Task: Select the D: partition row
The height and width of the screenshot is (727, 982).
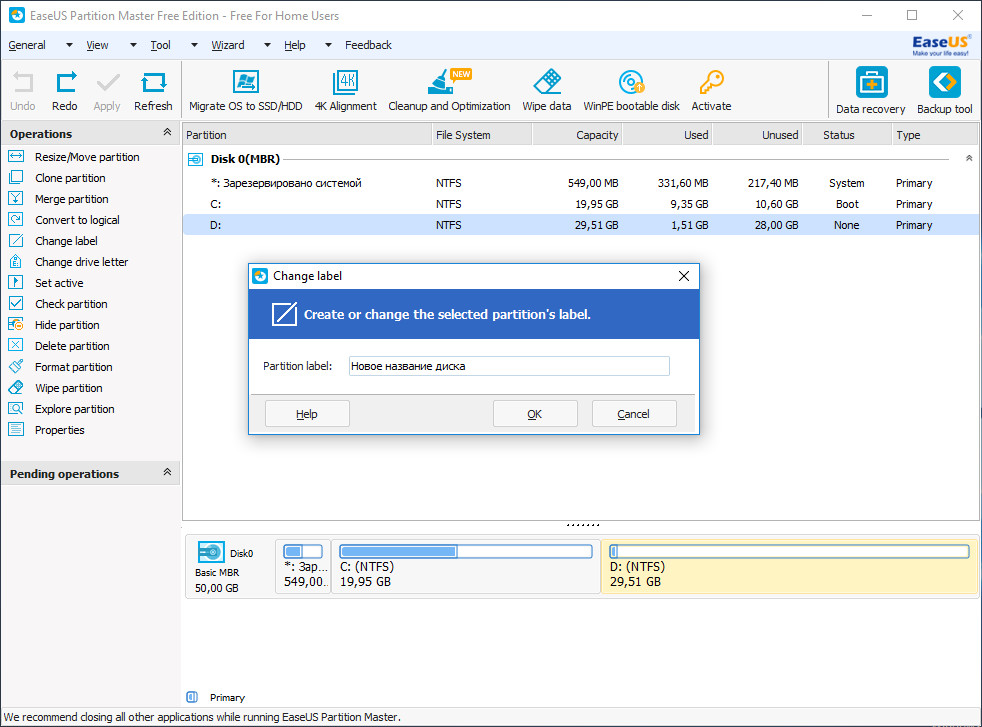Action: [x=581, y=225]
